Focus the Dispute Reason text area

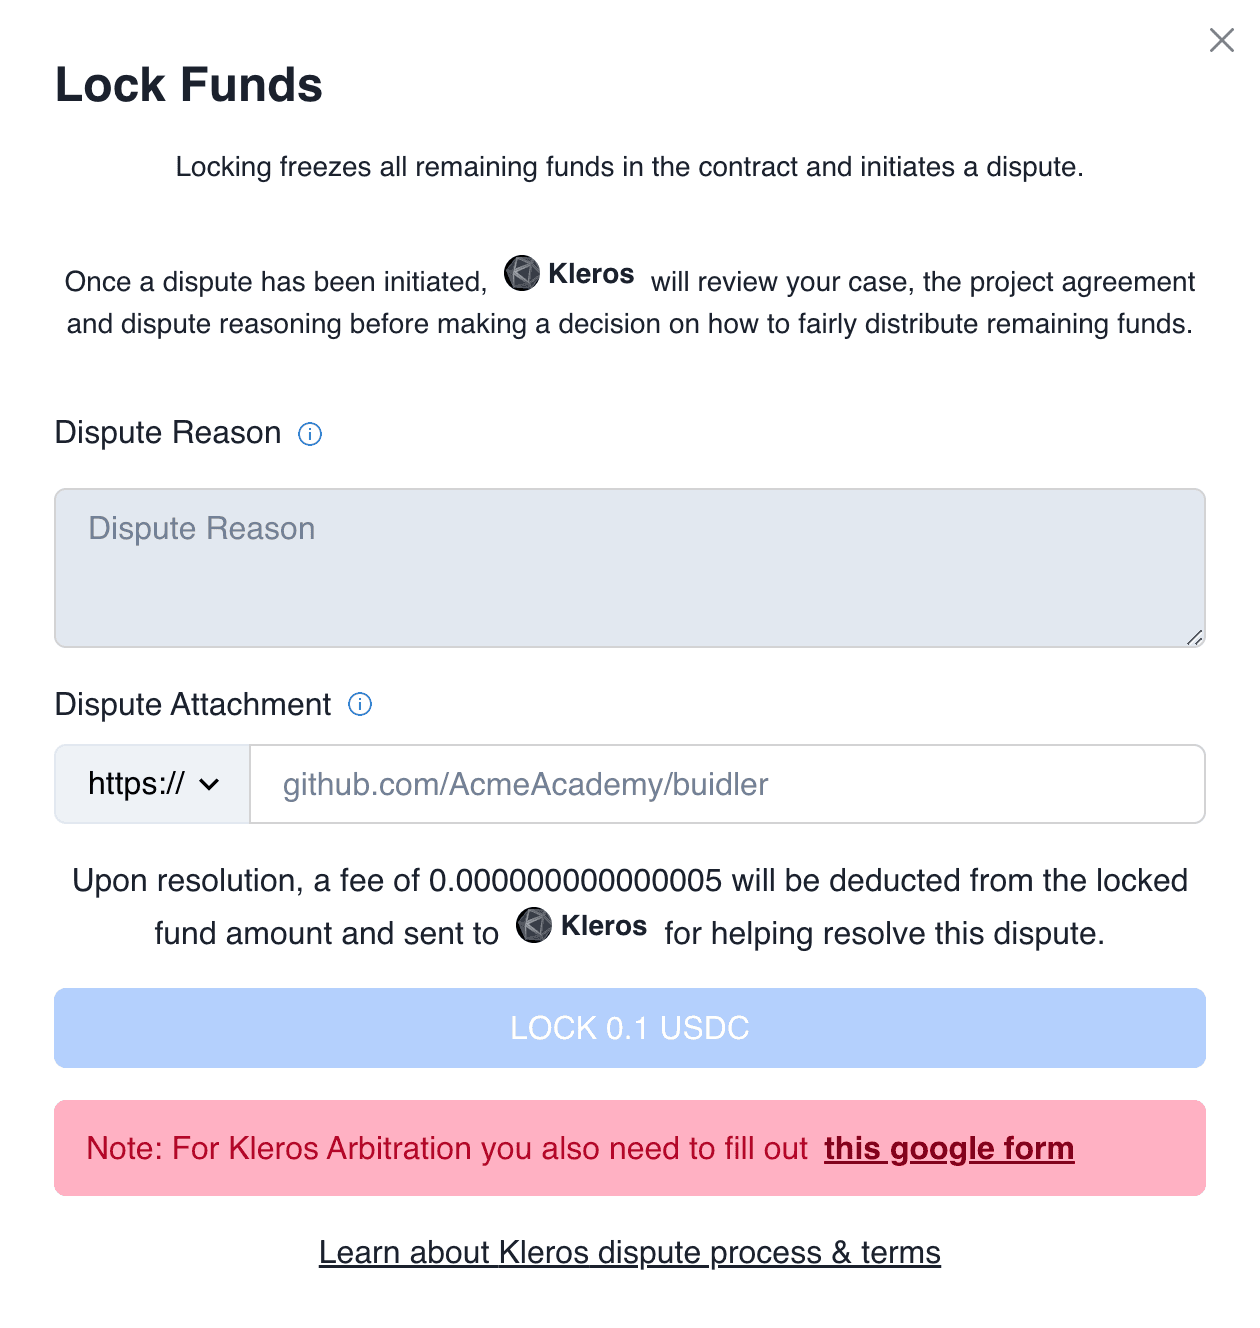click(x=630, y=567)
